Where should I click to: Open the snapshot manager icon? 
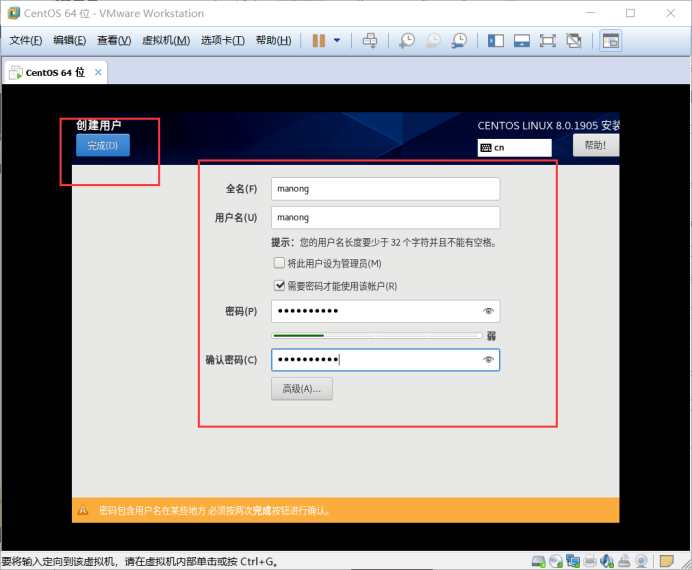point(459,41)
